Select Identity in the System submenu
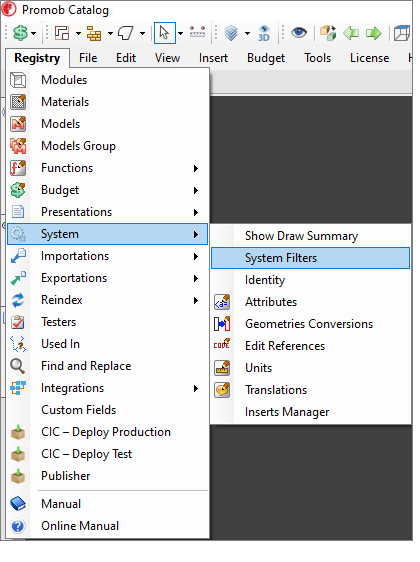The image size is (420, 562). (x=310, y=280)
